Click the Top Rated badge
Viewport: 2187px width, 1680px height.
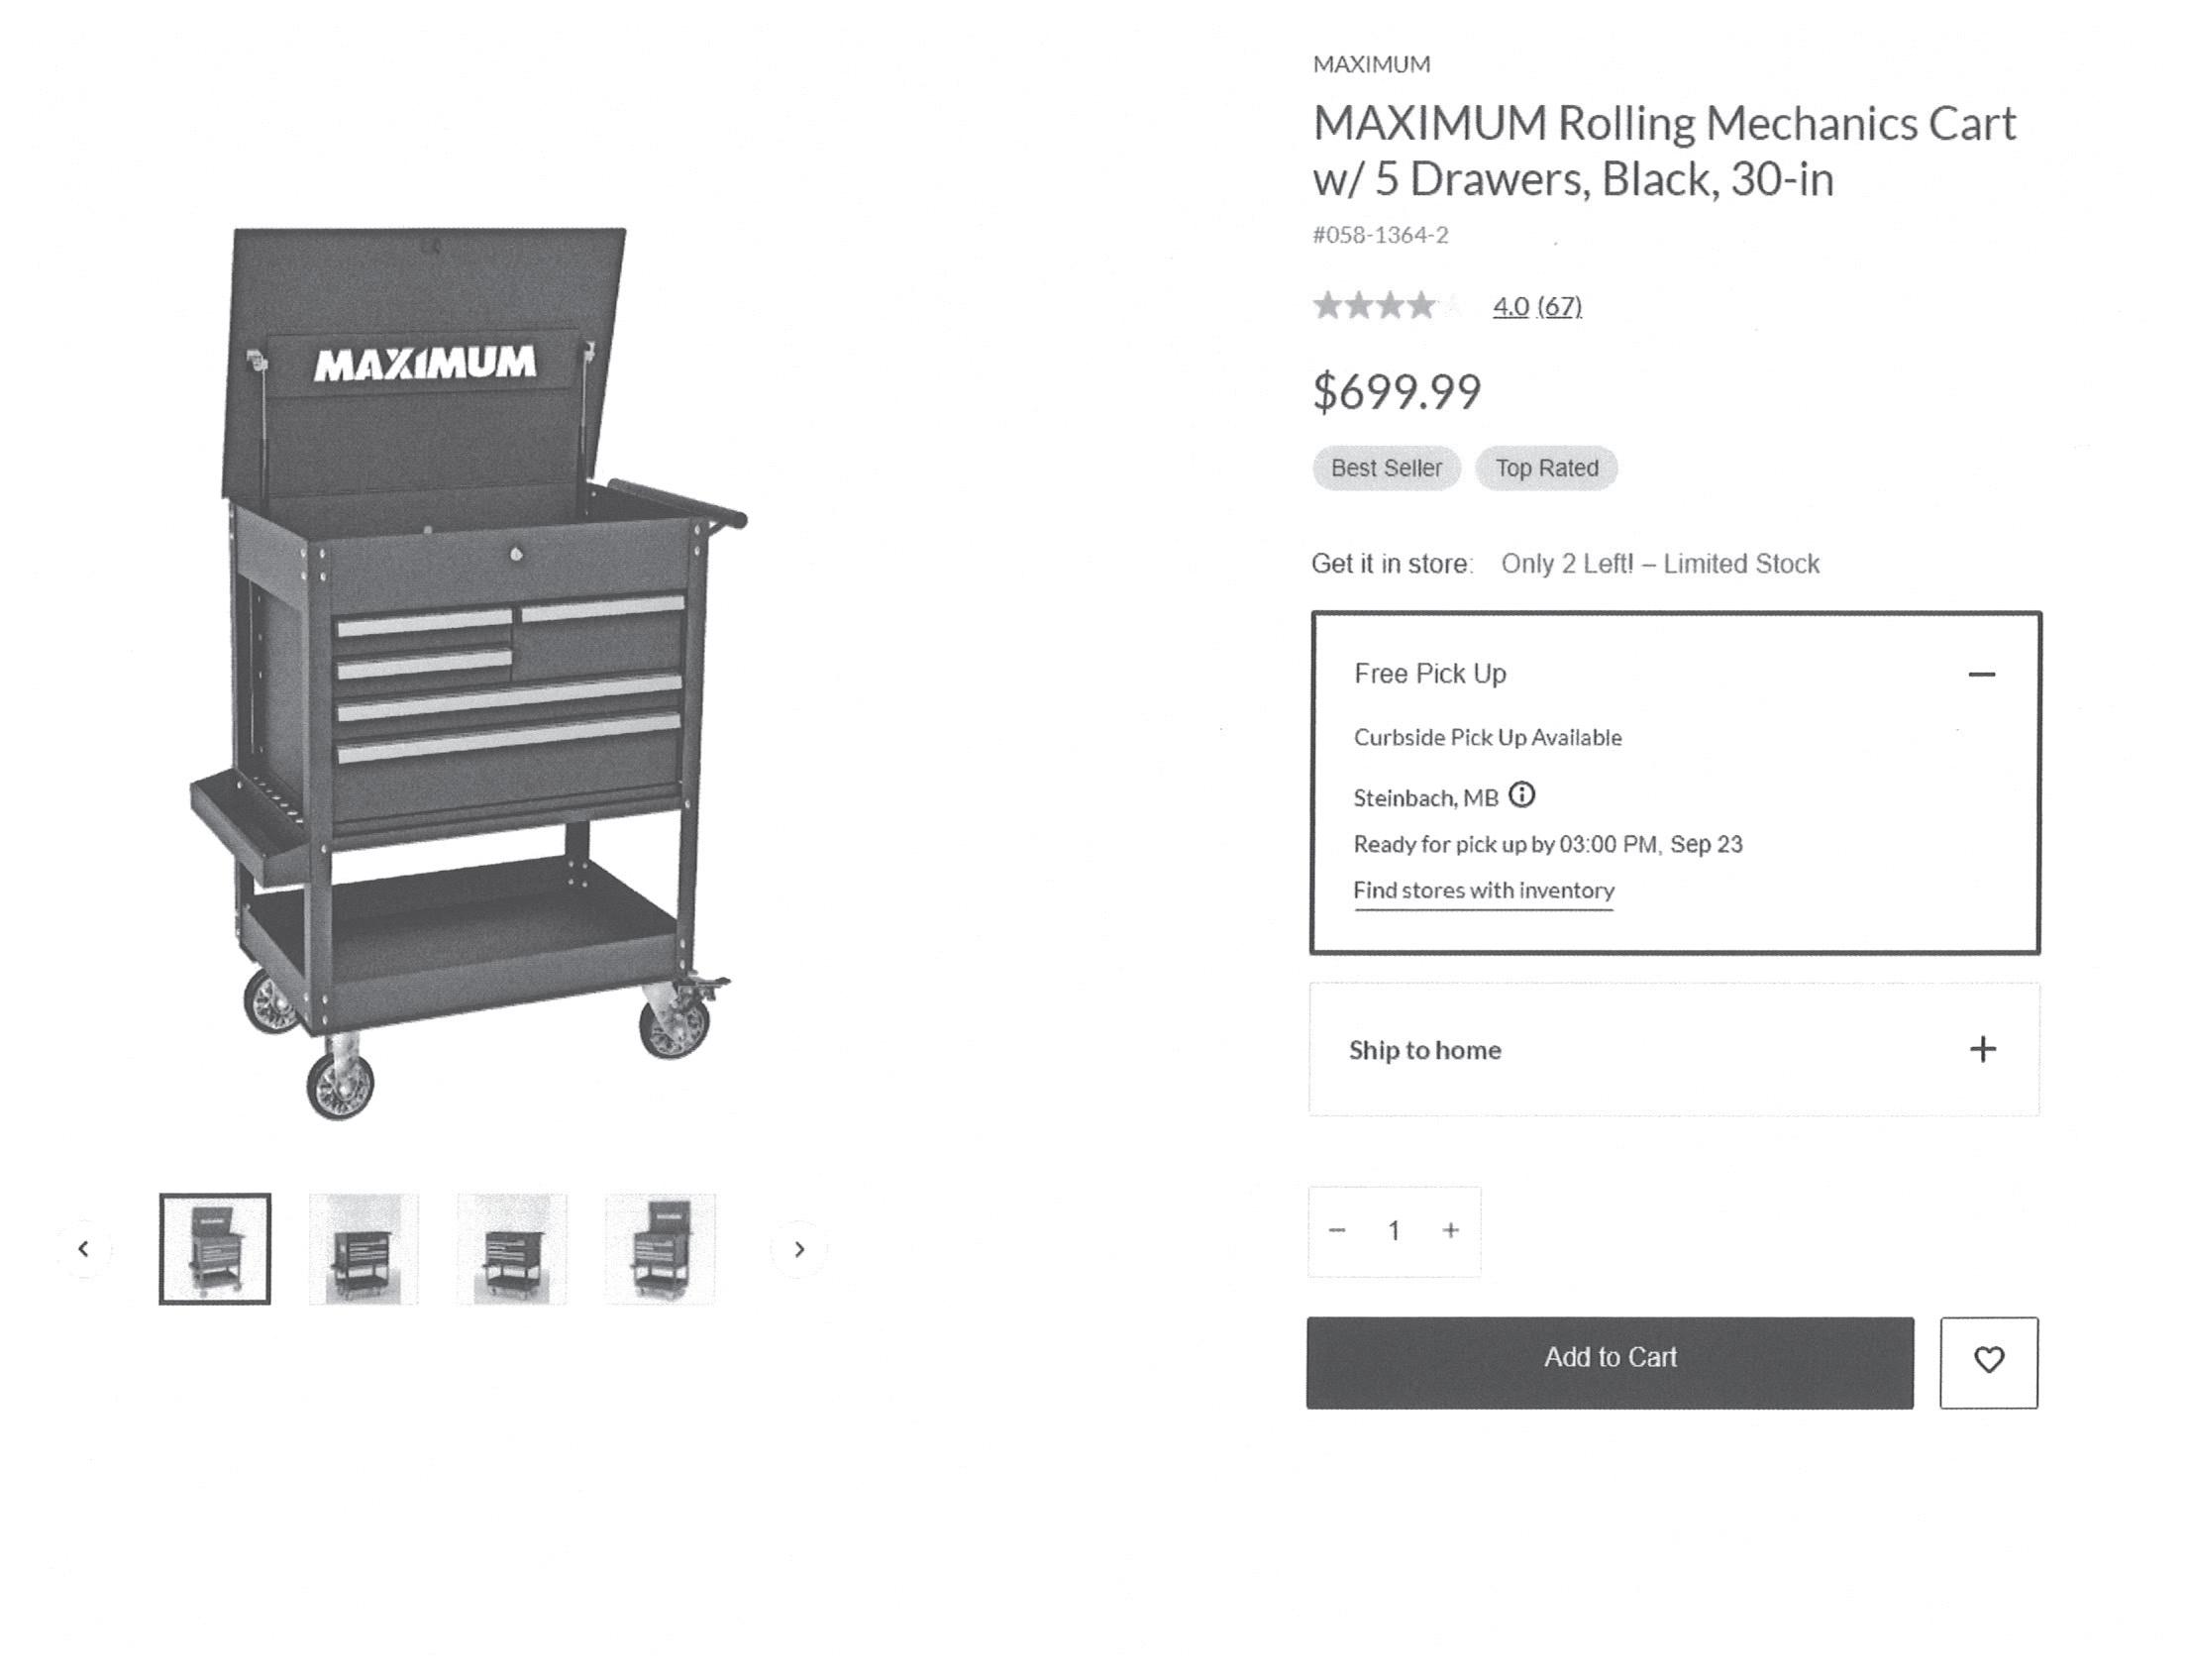tap(1546, 468)
